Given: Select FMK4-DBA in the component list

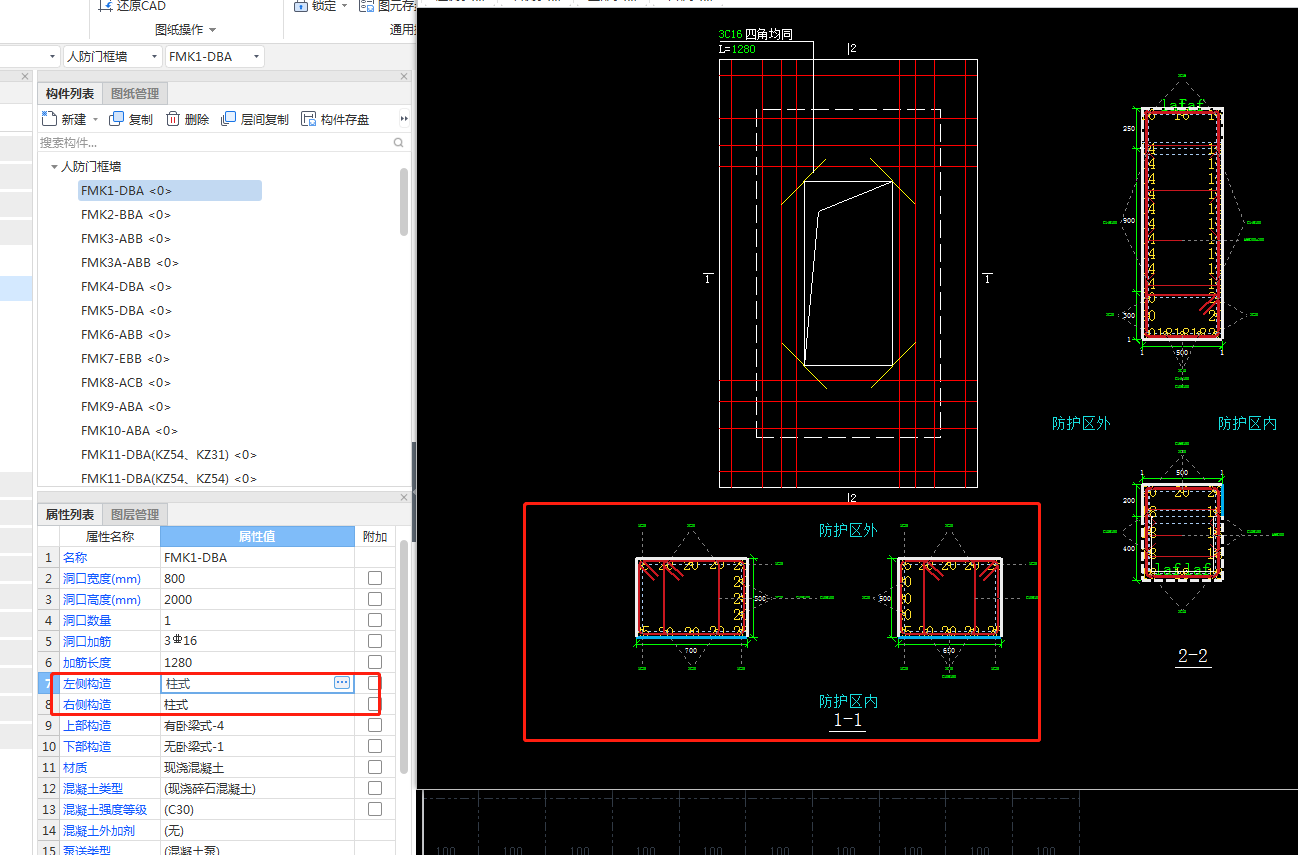Looking at the screenshot, I should coord(126,287).
